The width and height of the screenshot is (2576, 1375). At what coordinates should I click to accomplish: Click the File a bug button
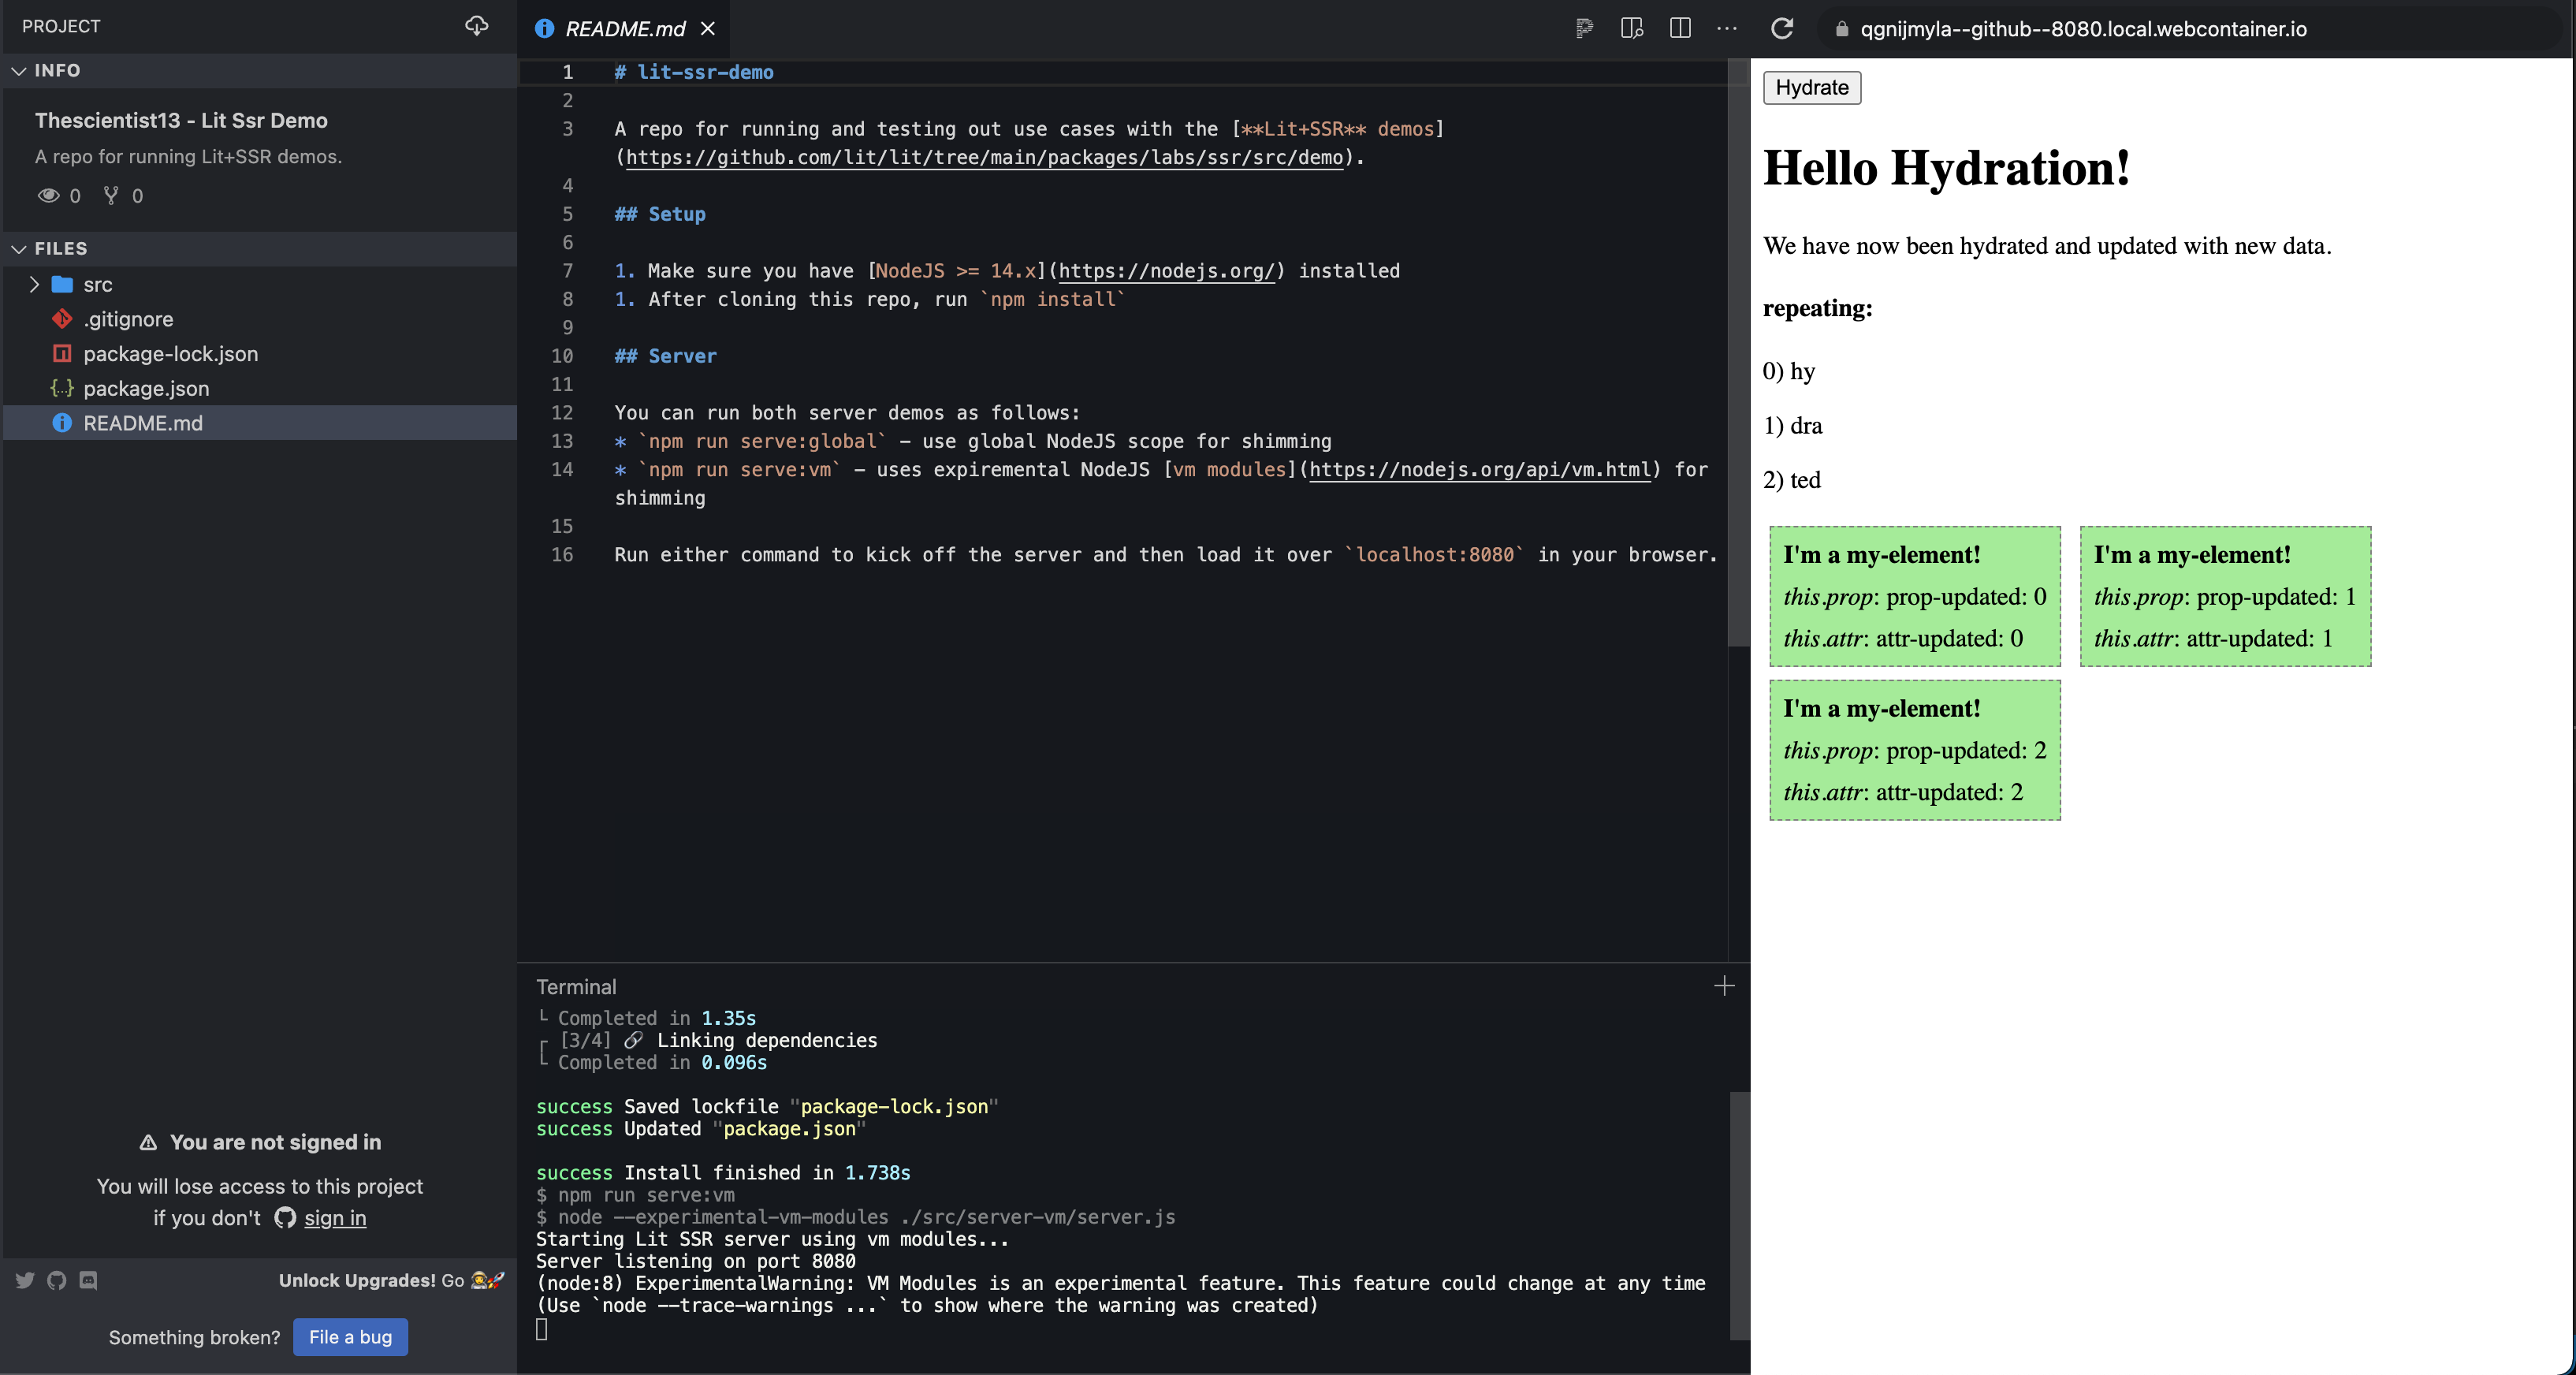click(350, 1337)
